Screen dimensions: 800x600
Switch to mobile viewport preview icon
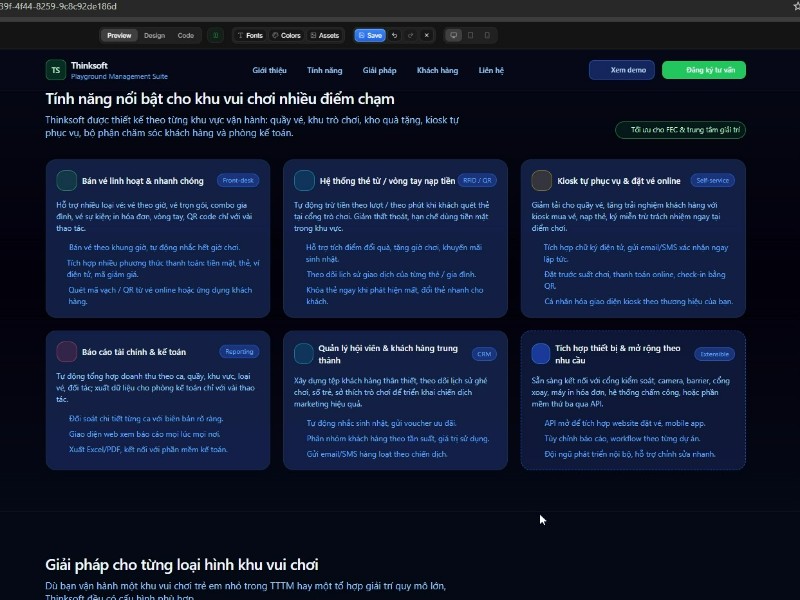[487, 35]
